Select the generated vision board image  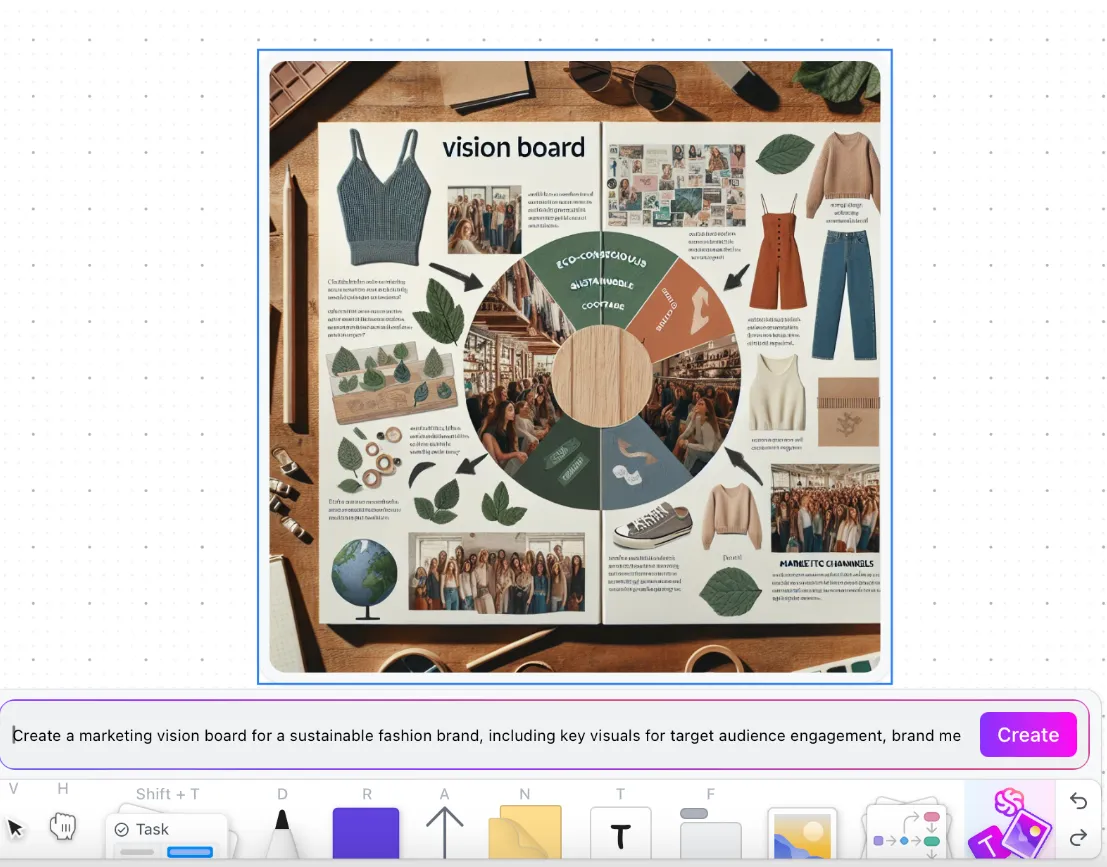tap(575, 366)
